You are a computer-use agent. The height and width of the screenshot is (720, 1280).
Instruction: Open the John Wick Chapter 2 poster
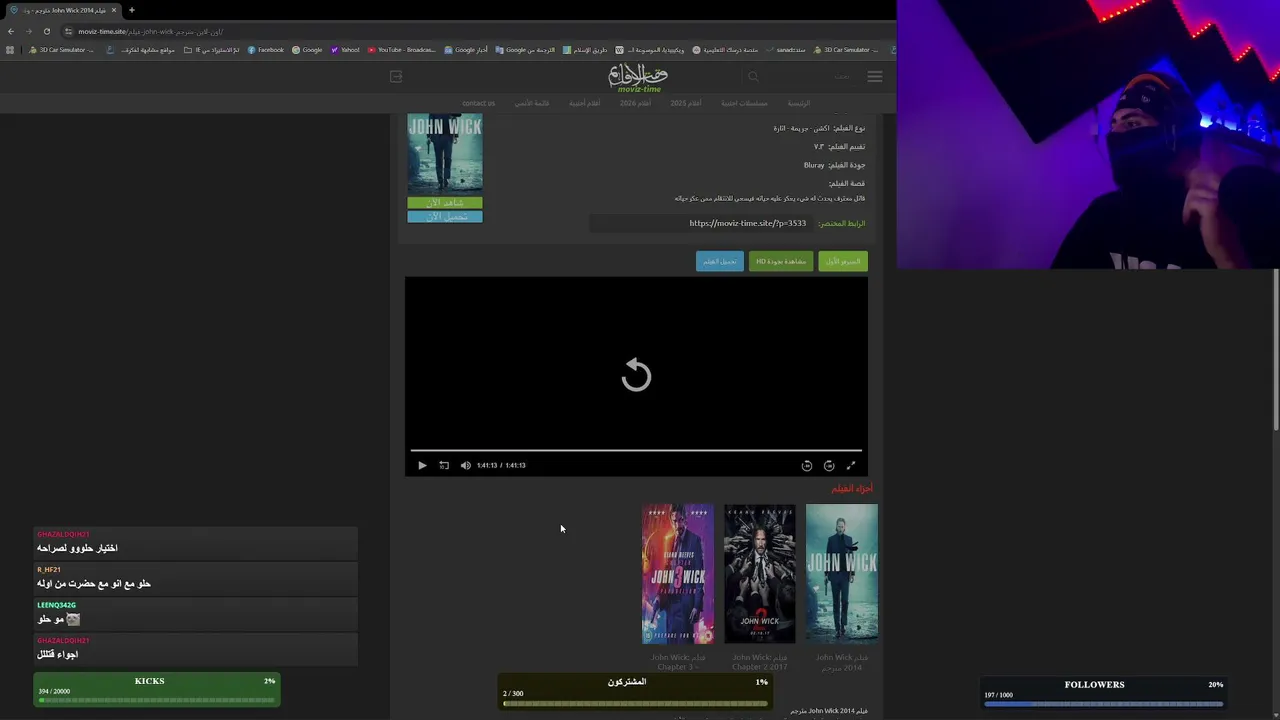click(760, 574)
